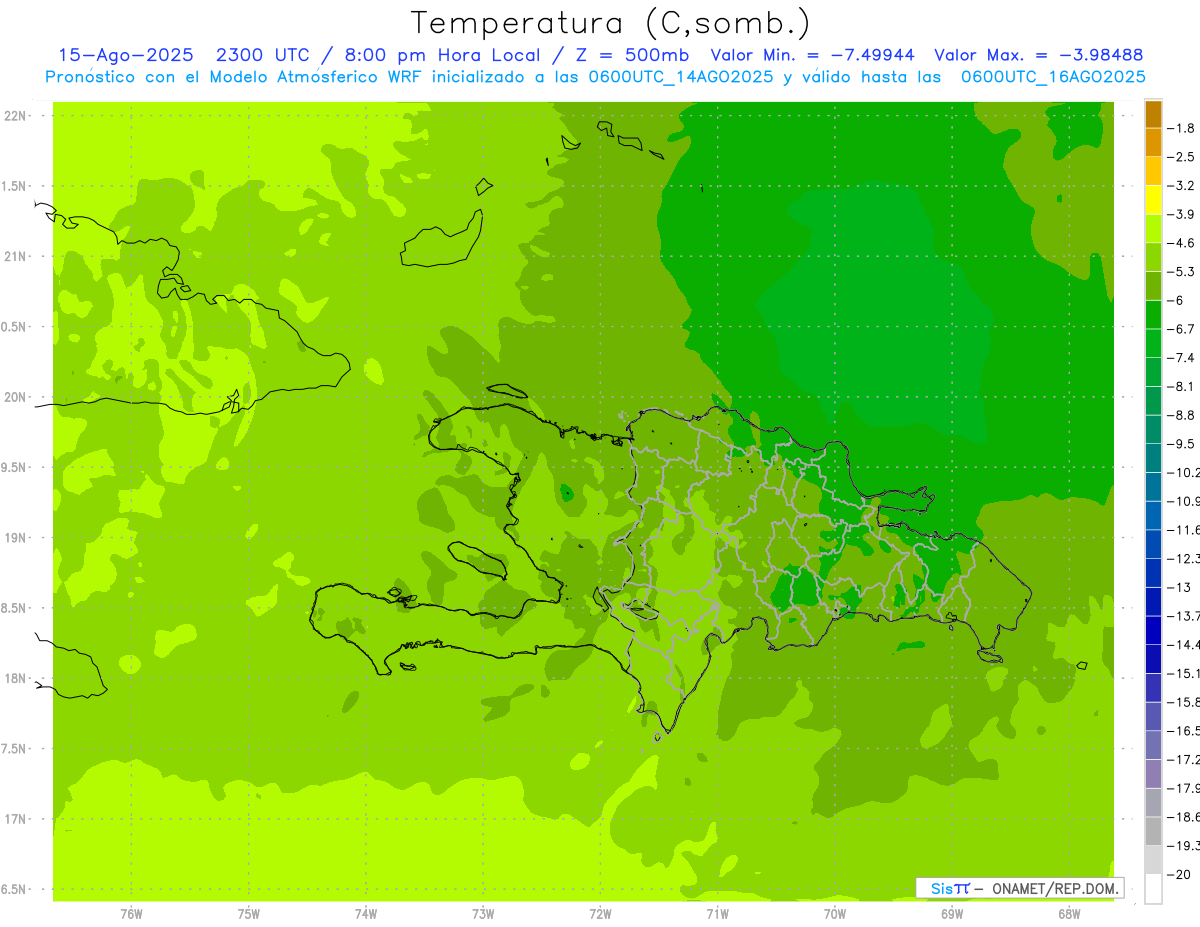Click the '75W' longitude axis label
The height and width of the screenshot is (927, 1200).
point(248,914)
